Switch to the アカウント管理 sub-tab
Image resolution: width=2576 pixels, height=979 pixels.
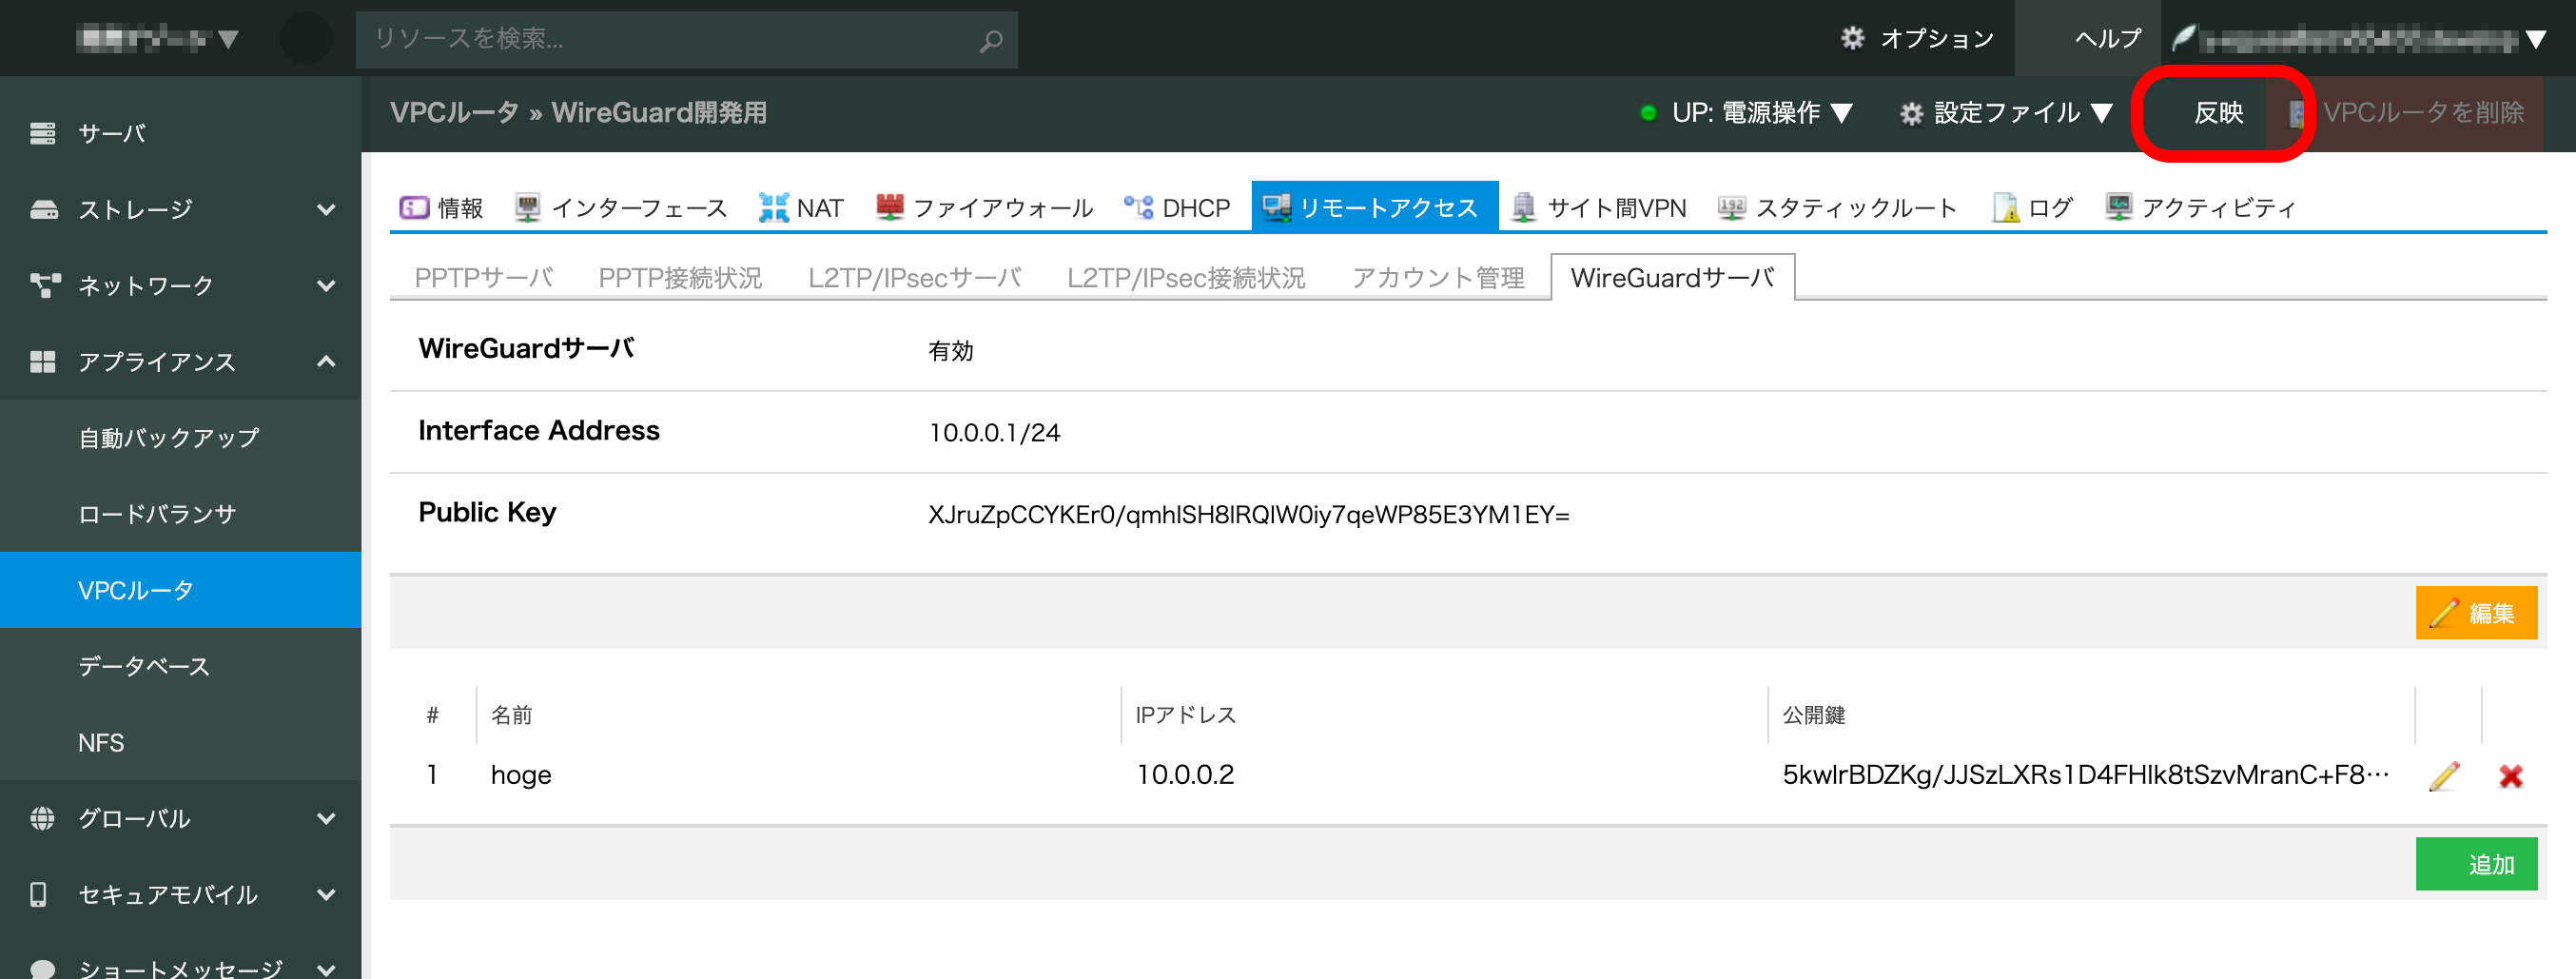[x=1437, y=277]
